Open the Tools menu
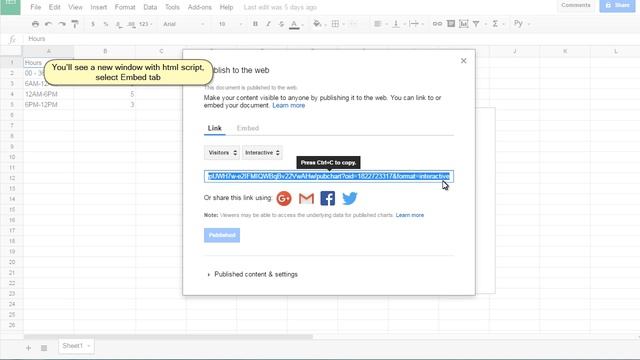The height and width of the screenshot is (360, 640). coord(172,7)
